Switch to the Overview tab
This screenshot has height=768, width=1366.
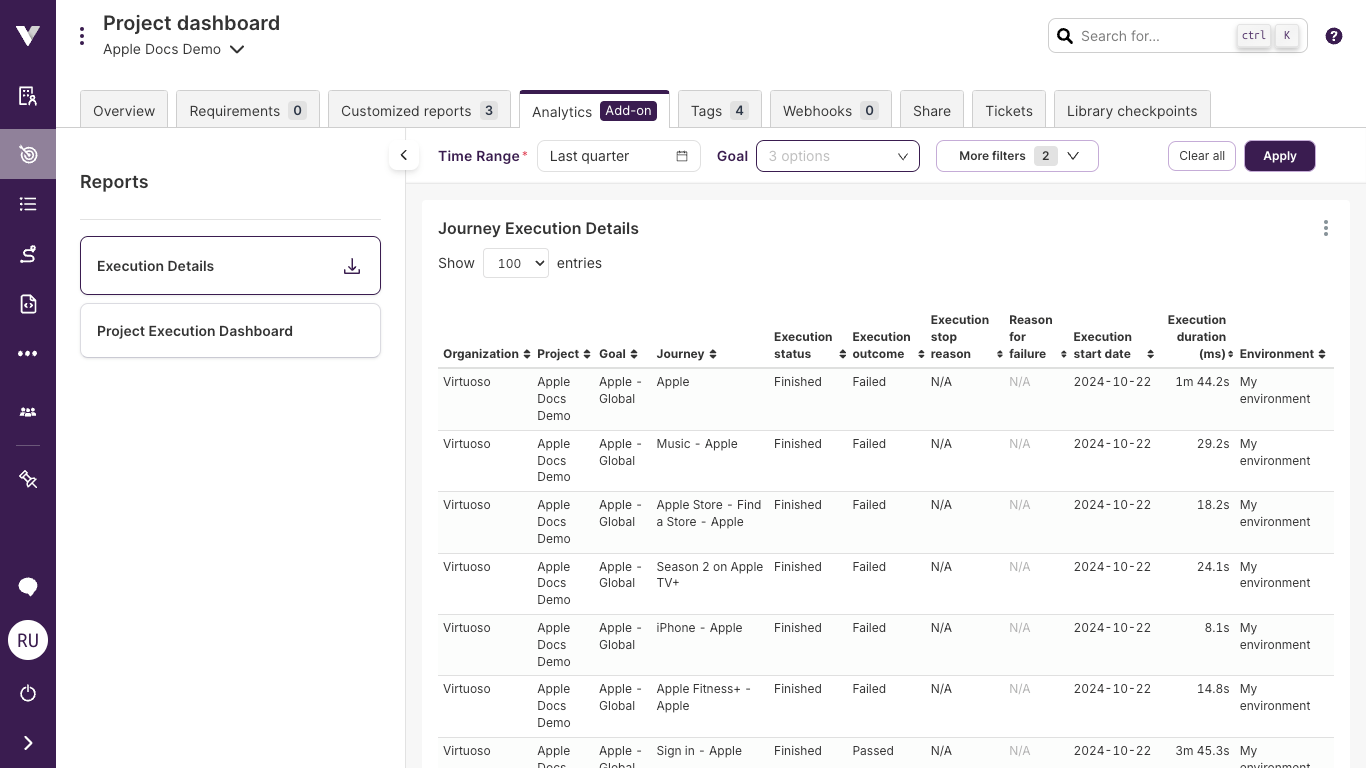pos(124,110)
